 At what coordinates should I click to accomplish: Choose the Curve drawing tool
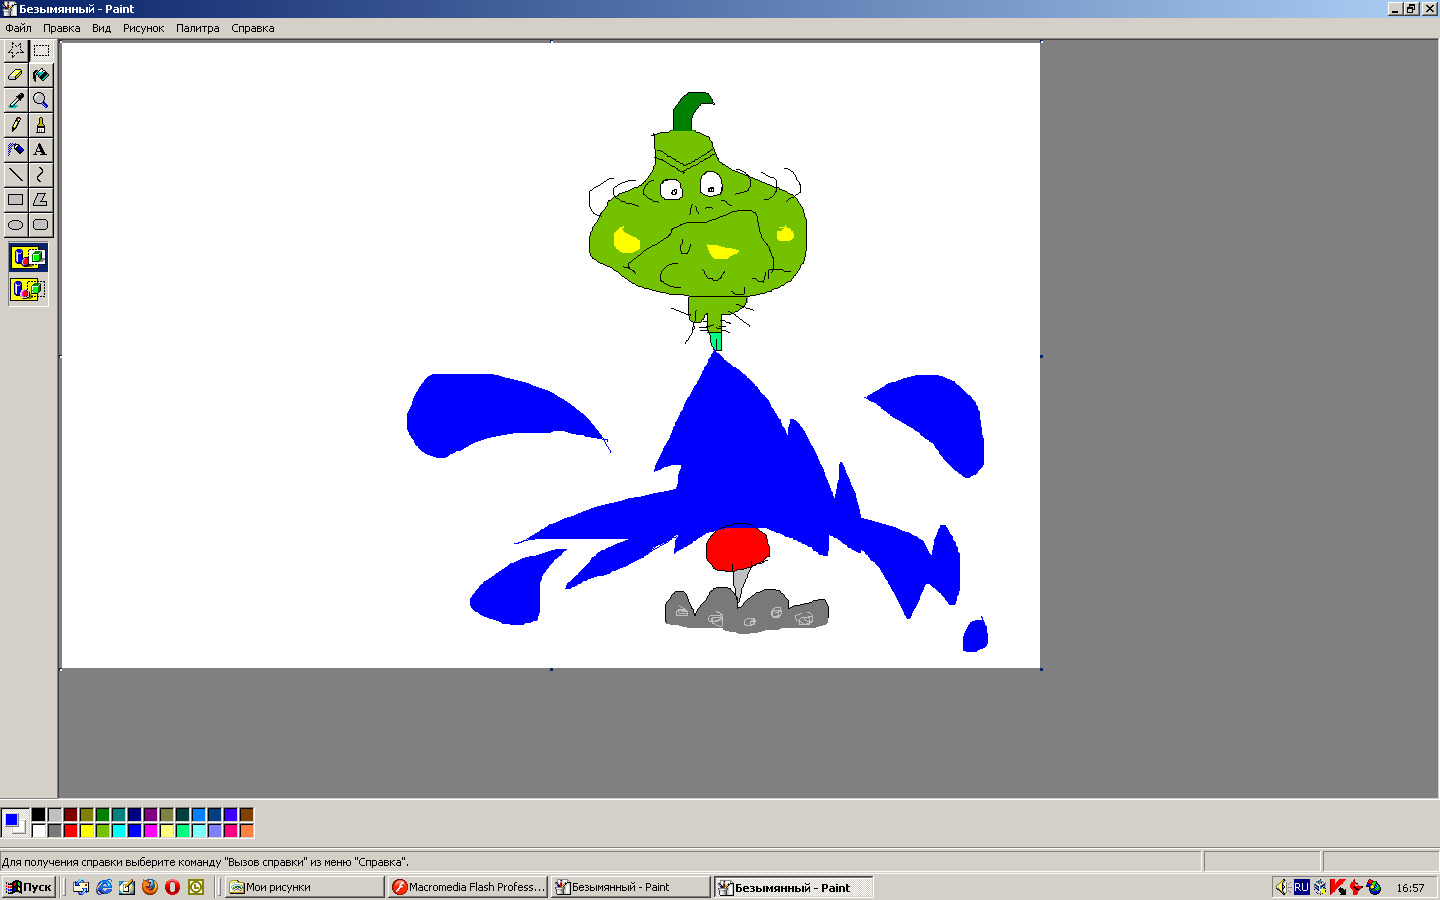[x=40, y=175]
